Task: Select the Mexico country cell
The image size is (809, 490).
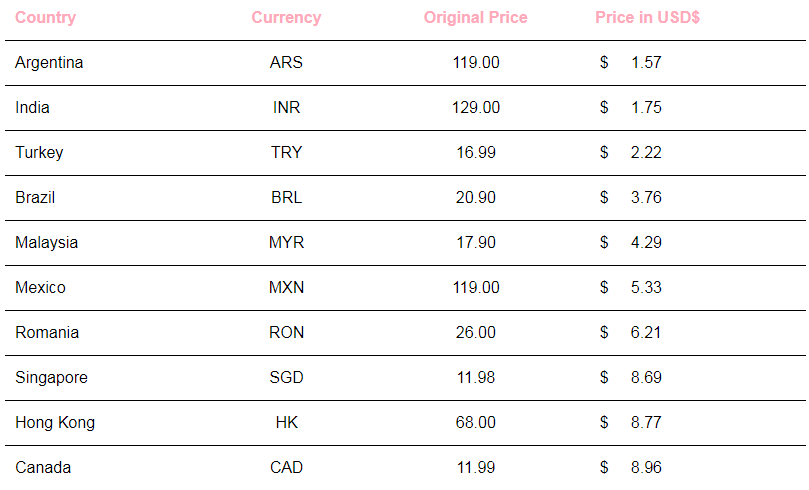Action: coord(40,287)
